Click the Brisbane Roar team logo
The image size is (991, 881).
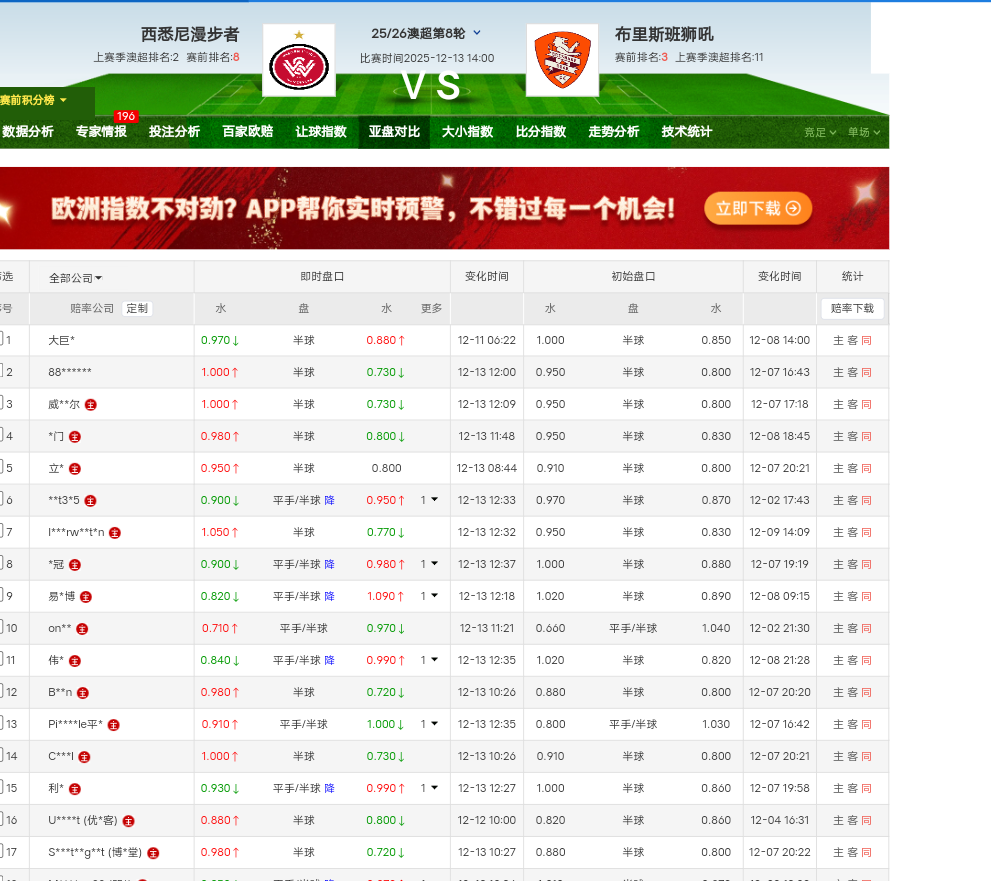562,60
